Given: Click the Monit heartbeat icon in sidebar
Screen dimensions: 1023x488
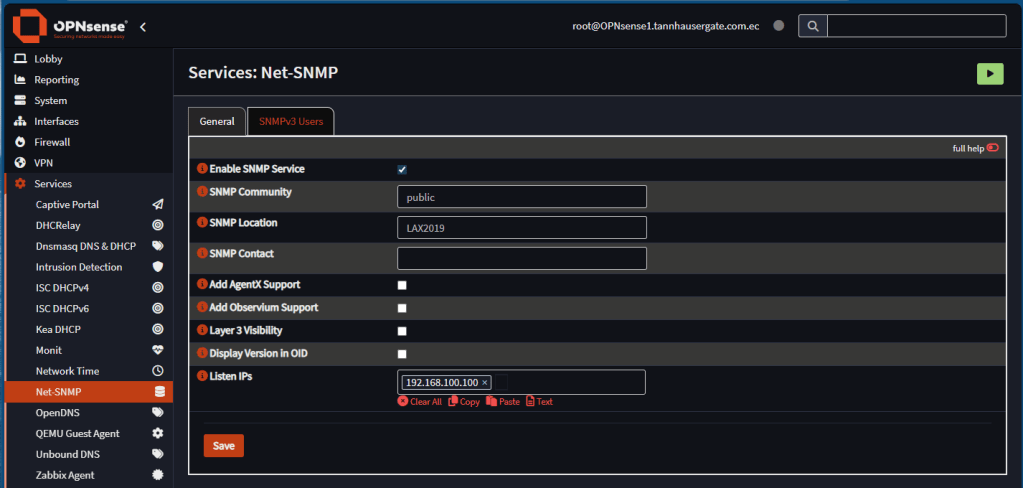Looking at the screenshot, I should [157, 350].
